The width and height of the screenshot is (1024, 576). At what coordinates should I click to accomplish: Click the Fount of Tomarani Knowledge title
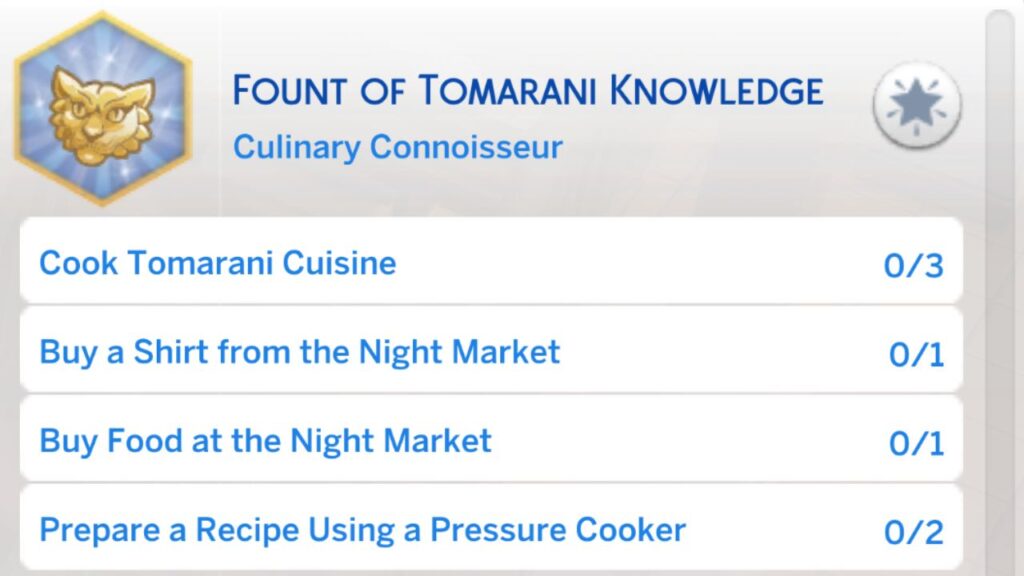tap(527, 90)
